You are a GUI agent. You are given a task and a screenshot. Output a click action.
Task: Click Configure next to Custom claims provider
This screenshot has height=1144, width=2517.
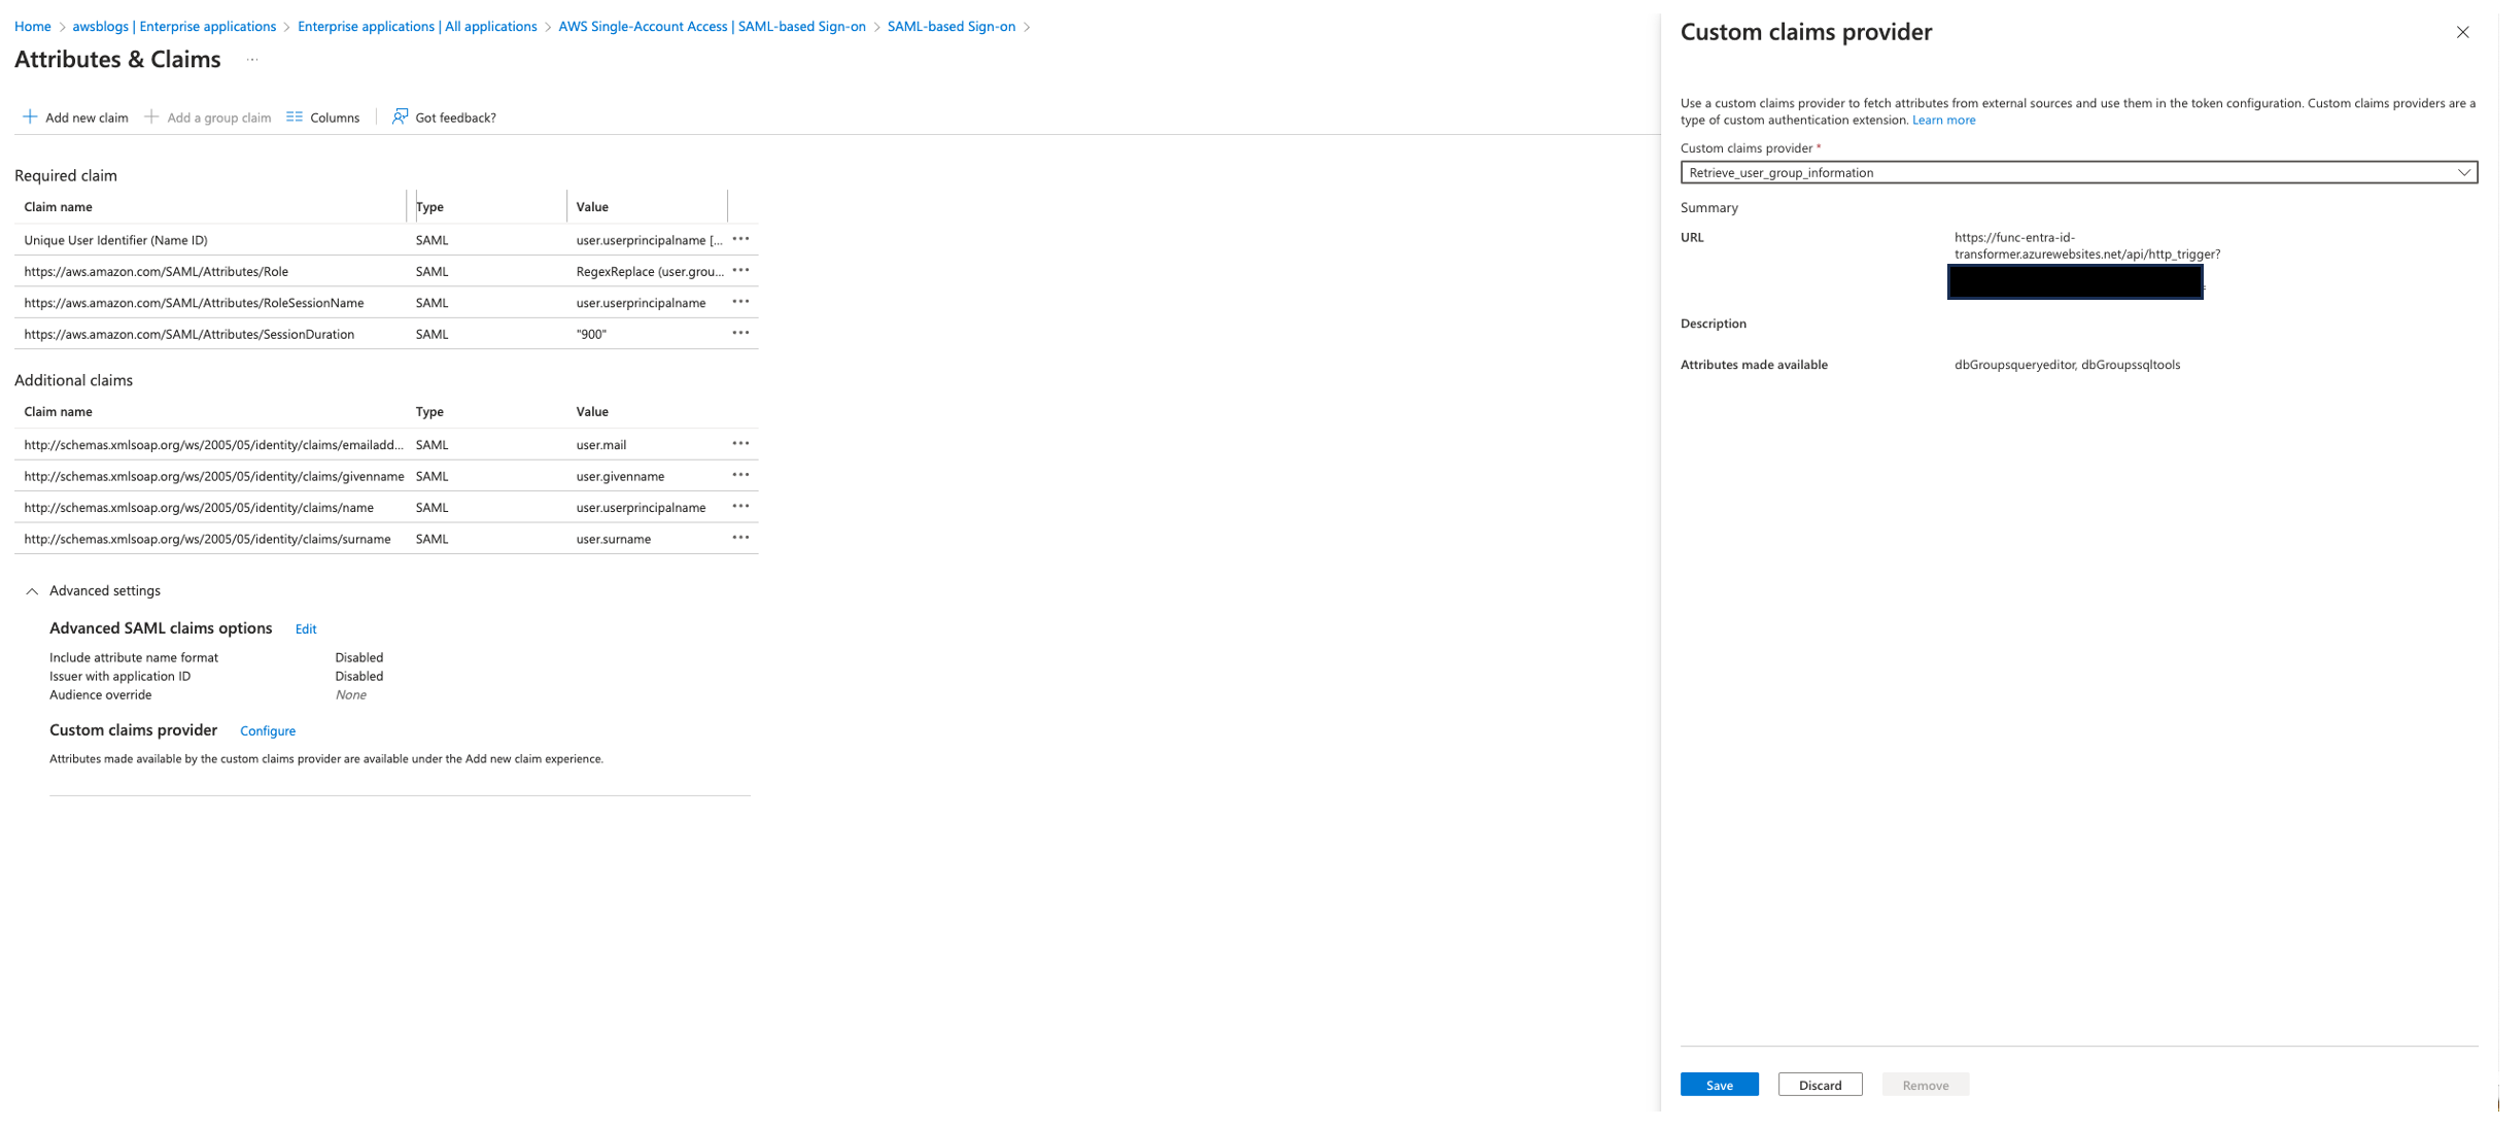click(x=267, y=732)
